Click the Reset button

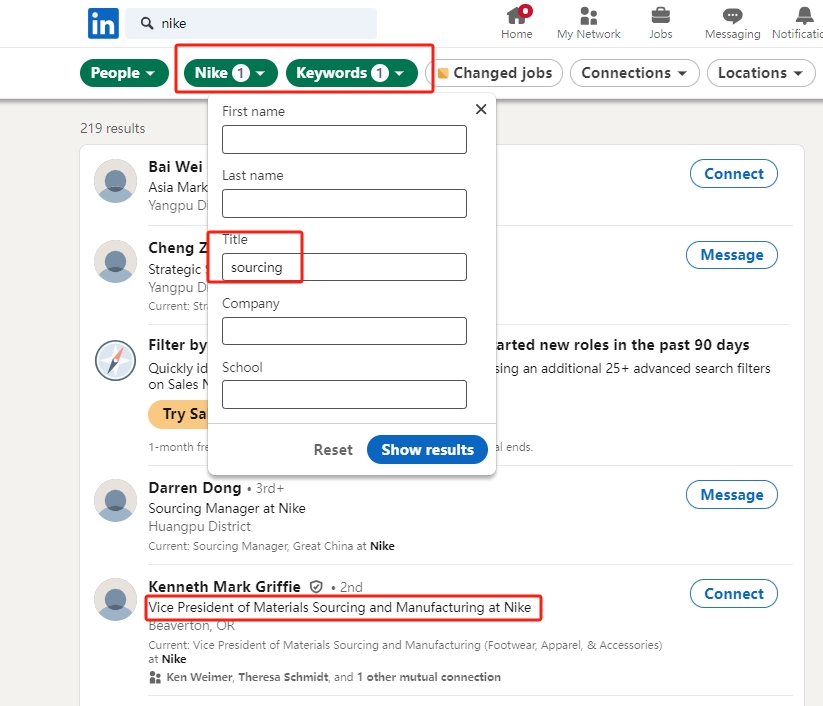pyautogui.click(x=333, y=450)
